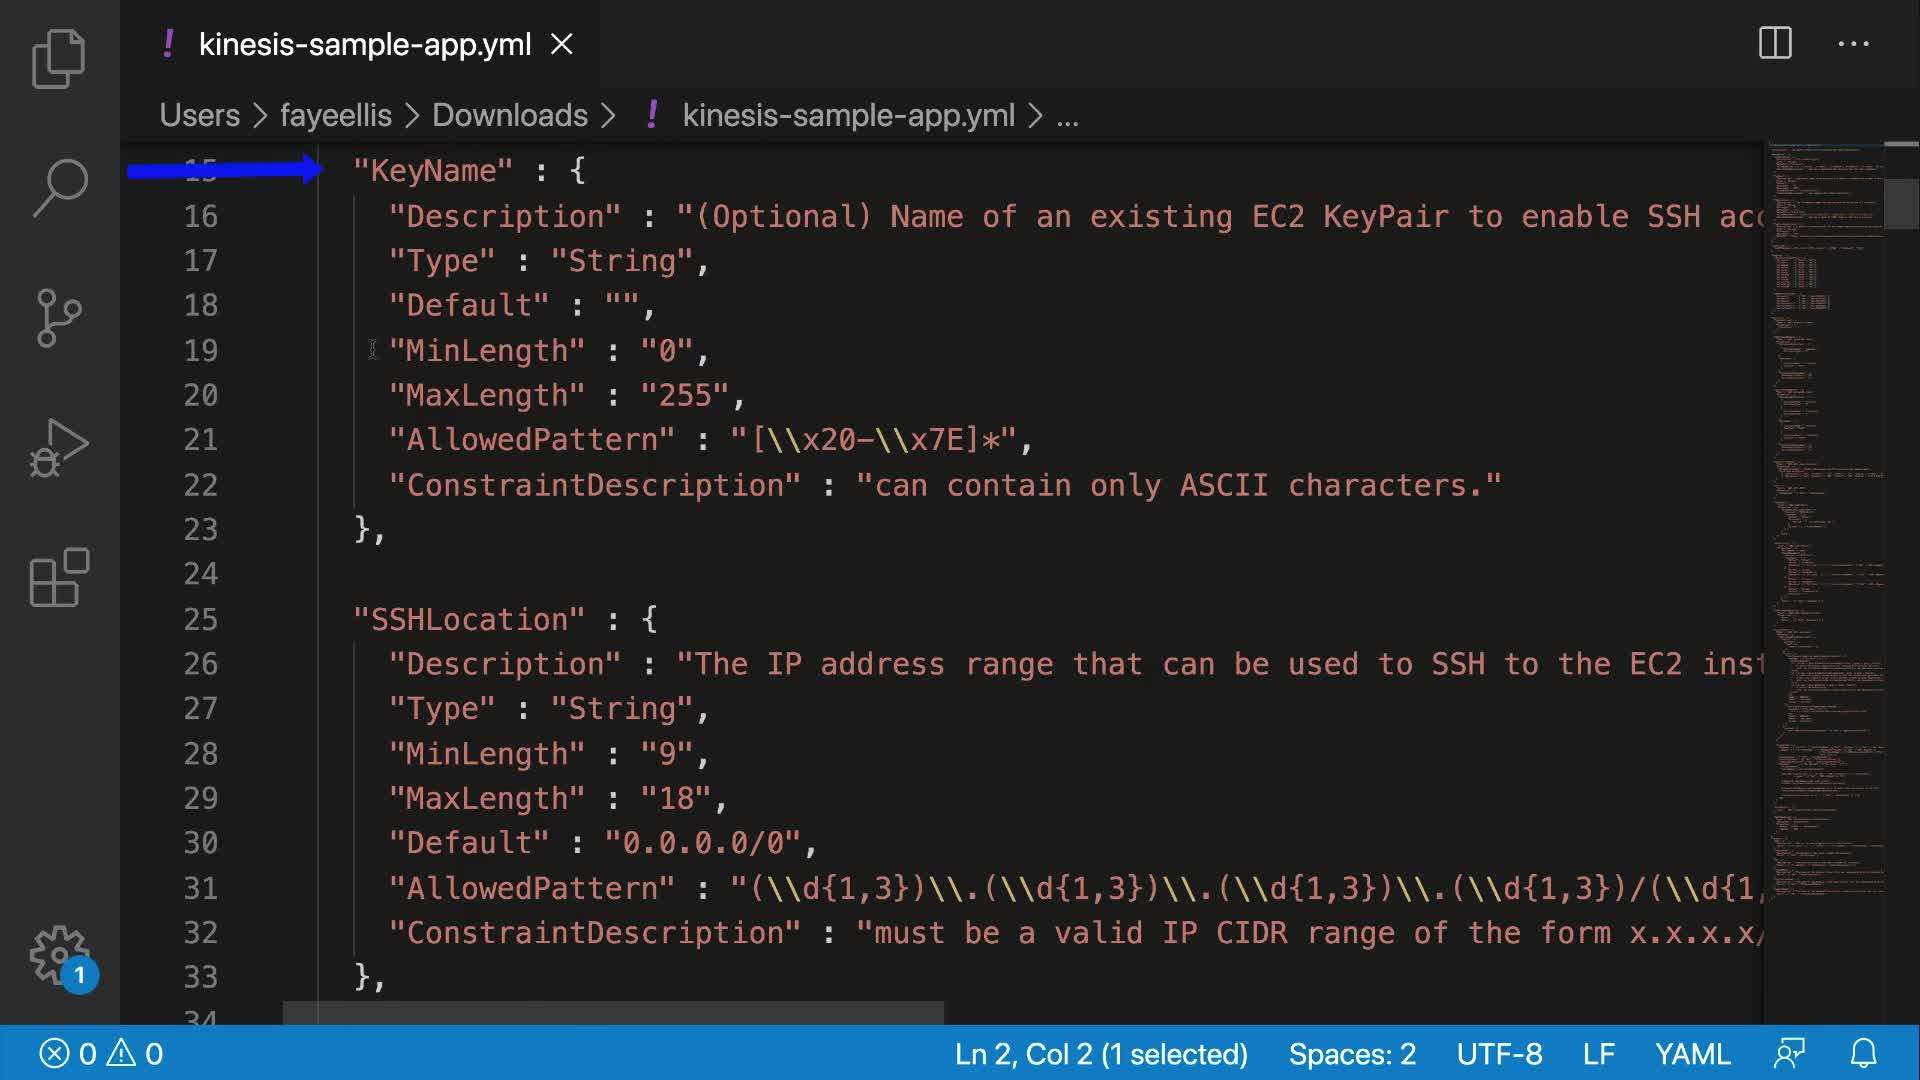Select the UTF-8 encoding indicator
The height and width of the screenshot is (1080, 1920).
tap(1499, 1053)
